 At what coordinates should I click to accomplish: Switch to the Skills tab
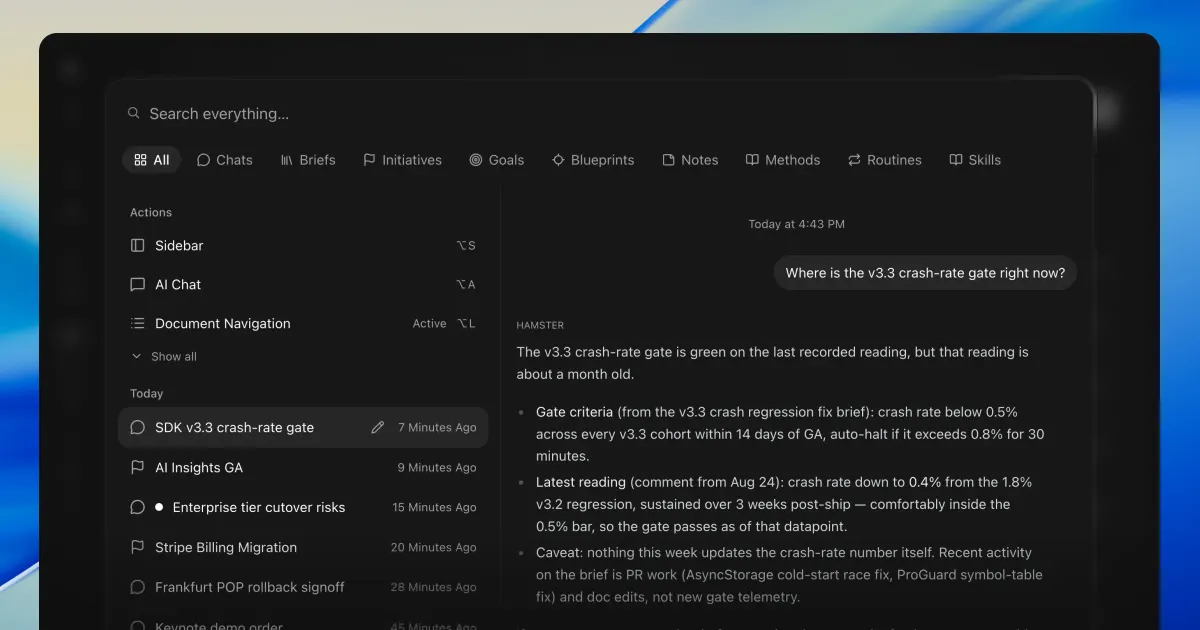pos(975,160)
